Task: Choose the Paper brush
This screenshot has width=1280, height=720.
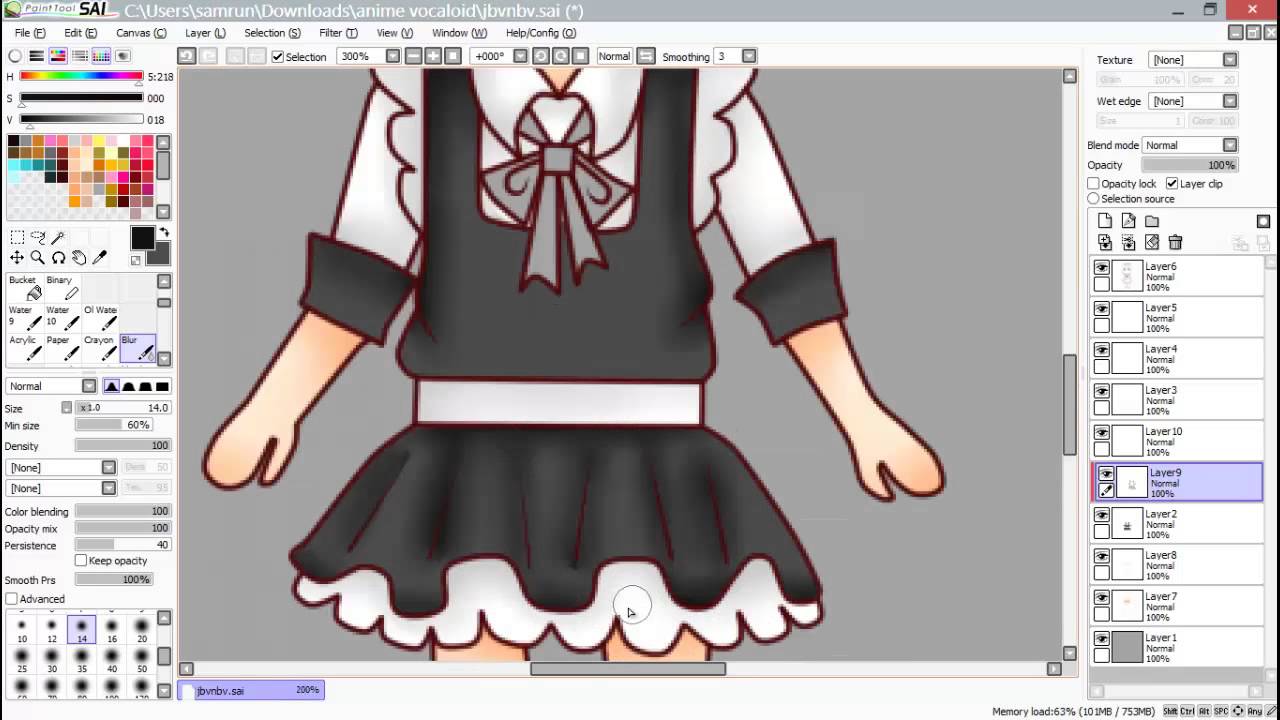Action: click(x=62, y=348)
